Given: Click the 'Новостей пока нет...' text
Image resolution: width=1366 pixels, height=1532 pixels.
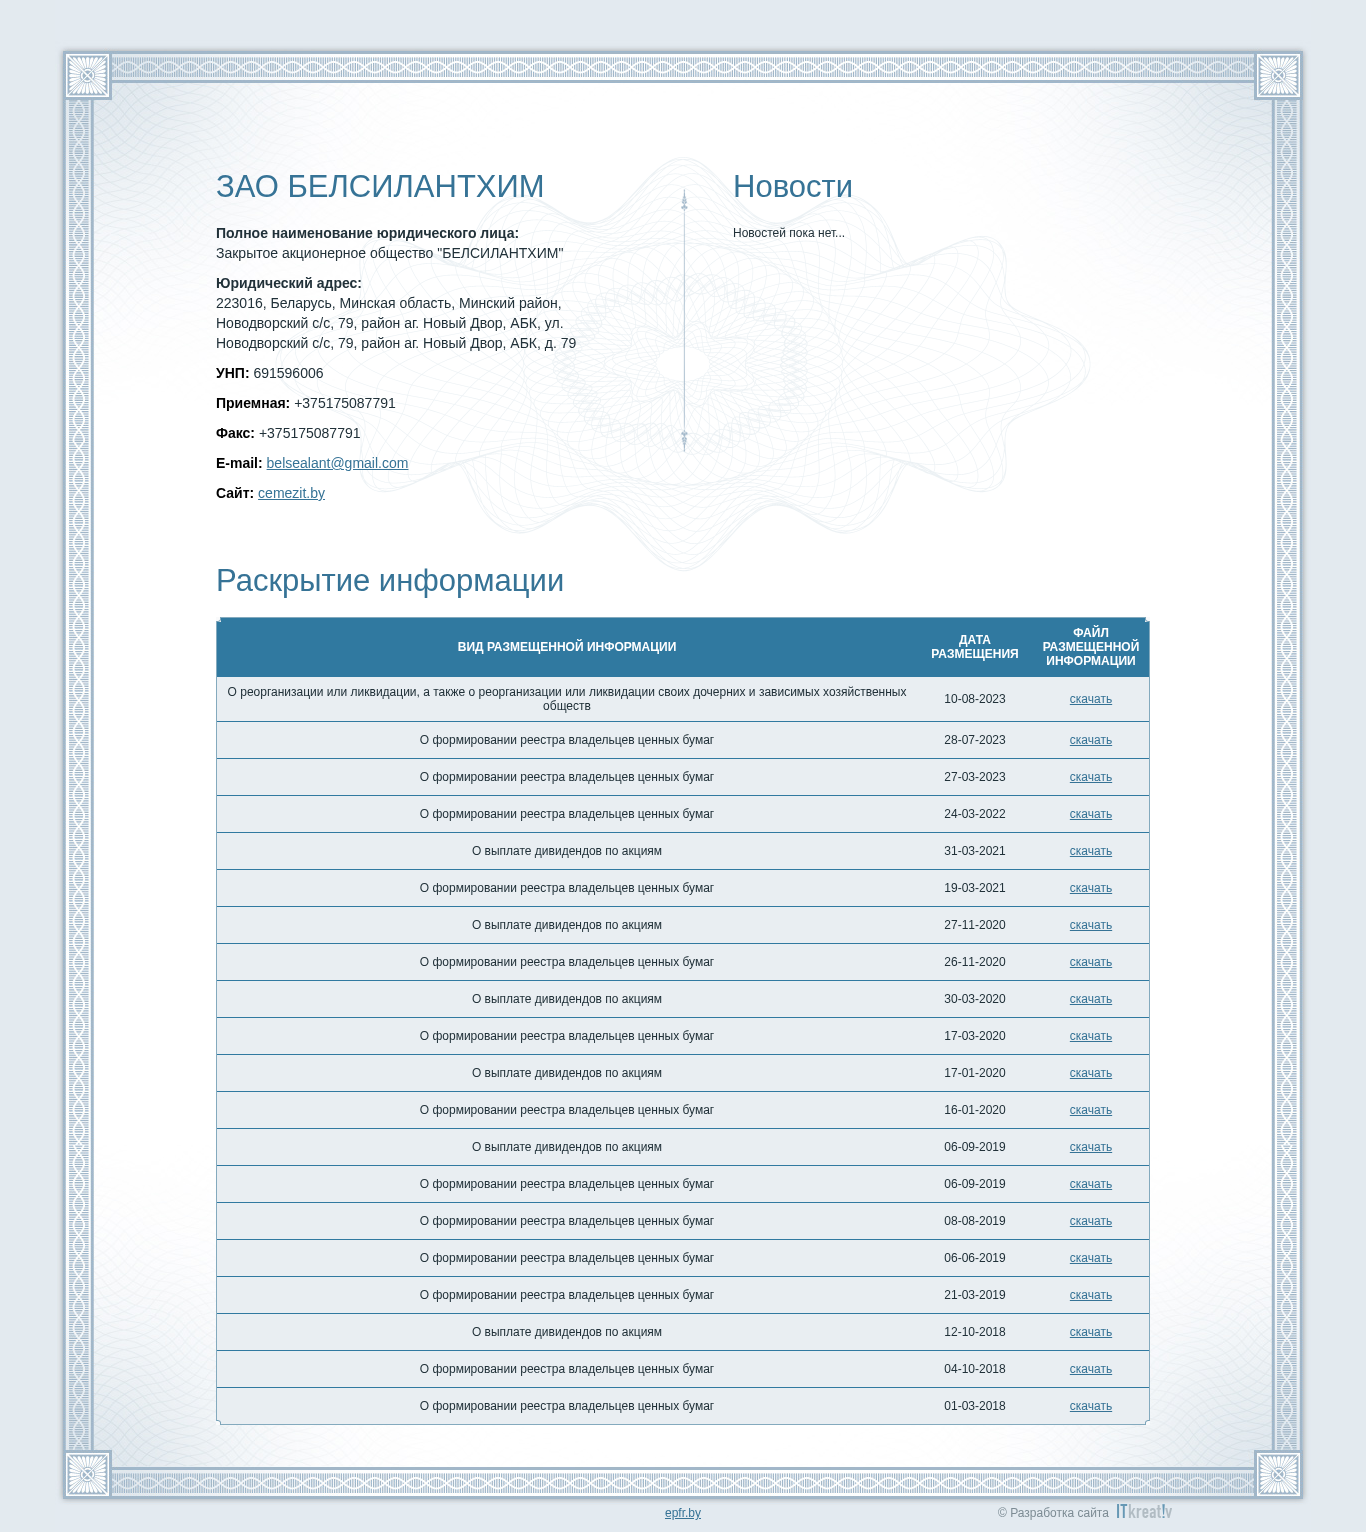Looking at the screenshot, I should click(789, 233).
